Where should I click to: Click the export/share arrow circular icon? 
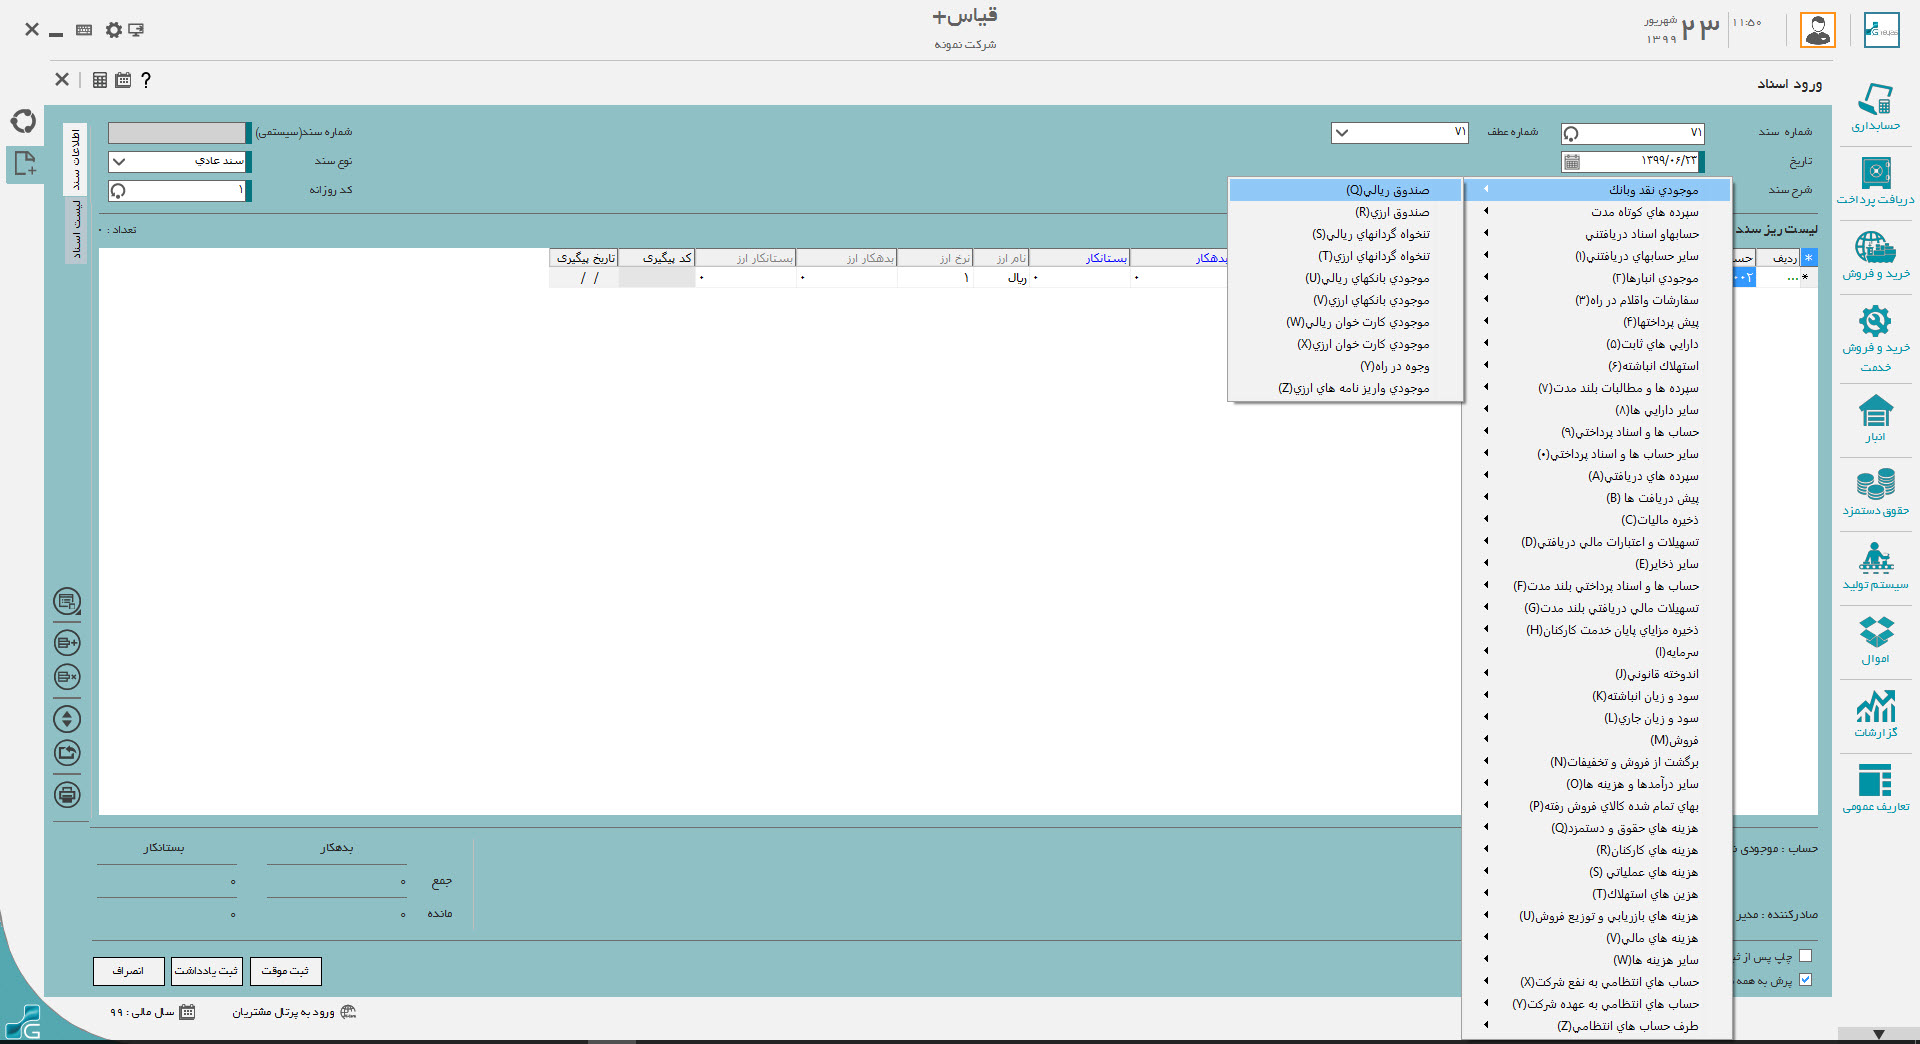click(67, 753)
